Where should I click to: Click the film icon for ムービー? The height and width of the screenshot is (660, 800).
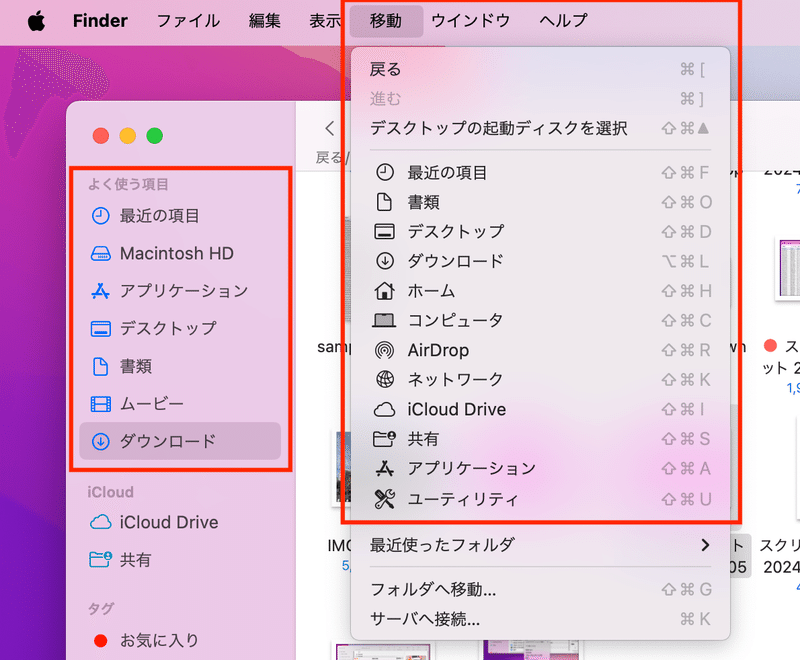click(x=101, y=404)
